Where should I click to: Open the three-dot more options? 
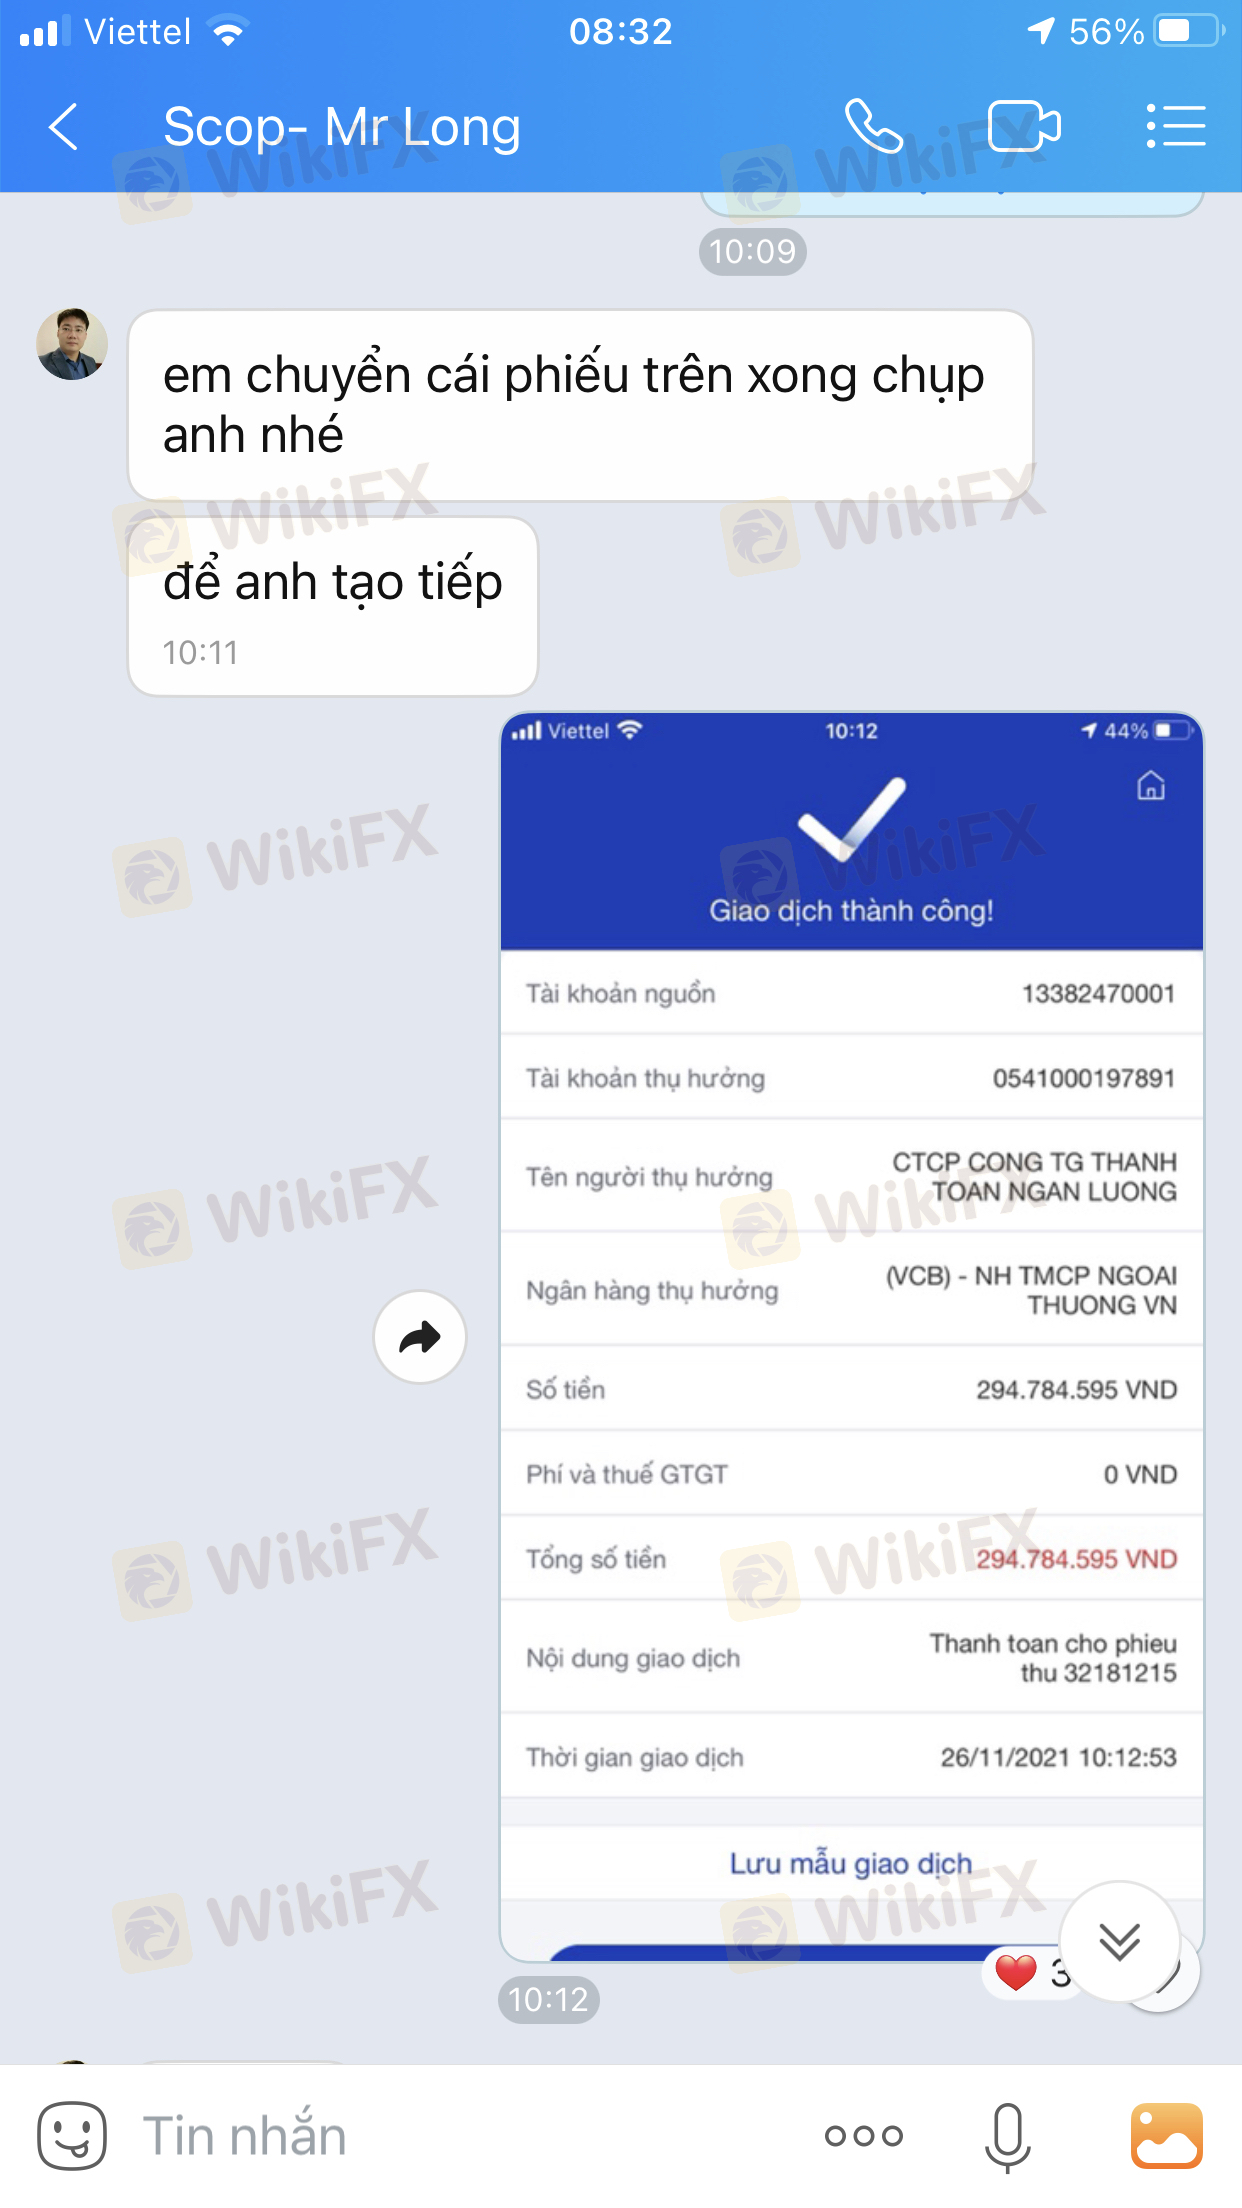[x=863, y=2136]
